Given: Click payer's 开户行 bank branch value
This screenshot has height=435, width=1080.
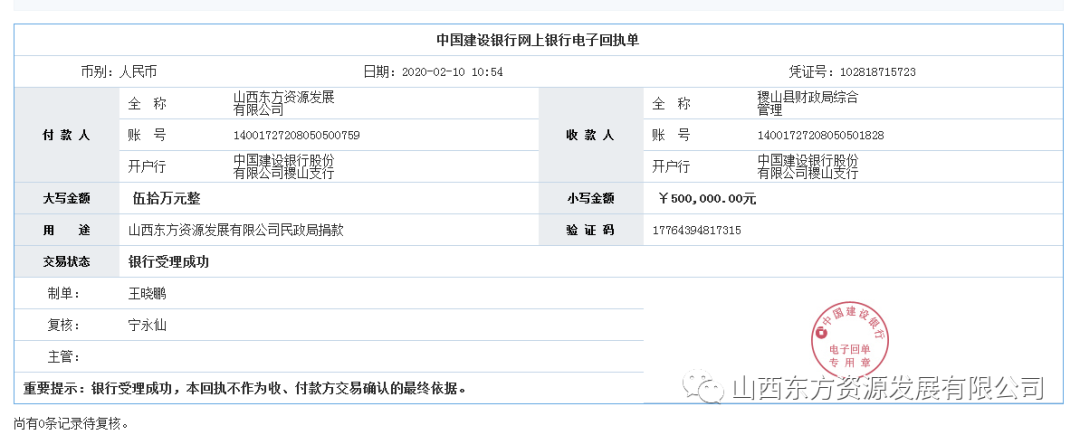Looking at the screenshot, I should pyautogui.click(x=284, y=167).
